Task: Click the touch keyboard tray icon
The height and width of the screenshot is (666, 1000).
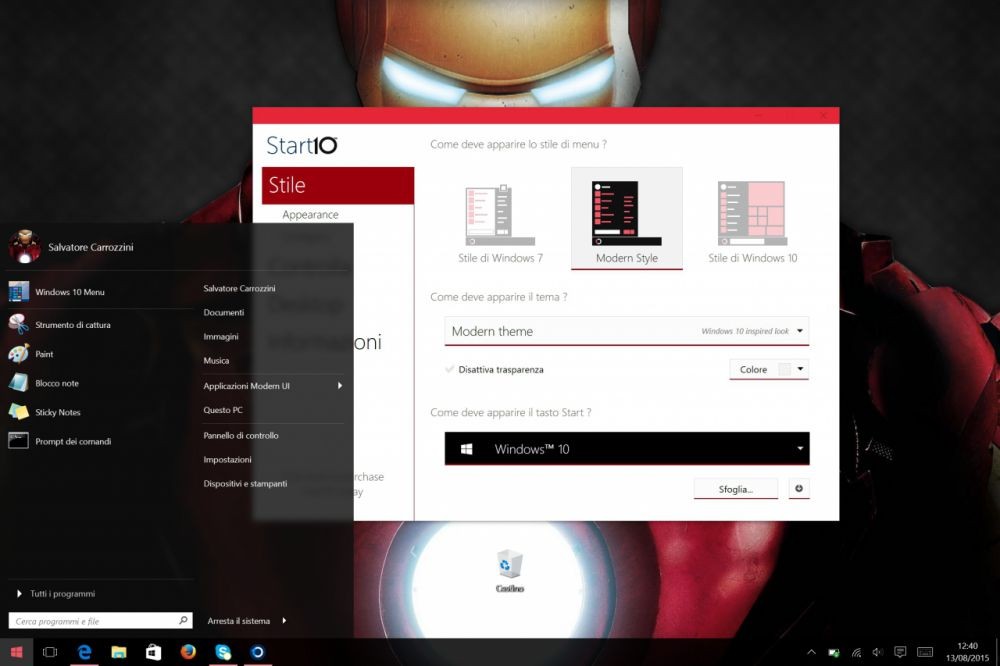Action: coord(925,652)
